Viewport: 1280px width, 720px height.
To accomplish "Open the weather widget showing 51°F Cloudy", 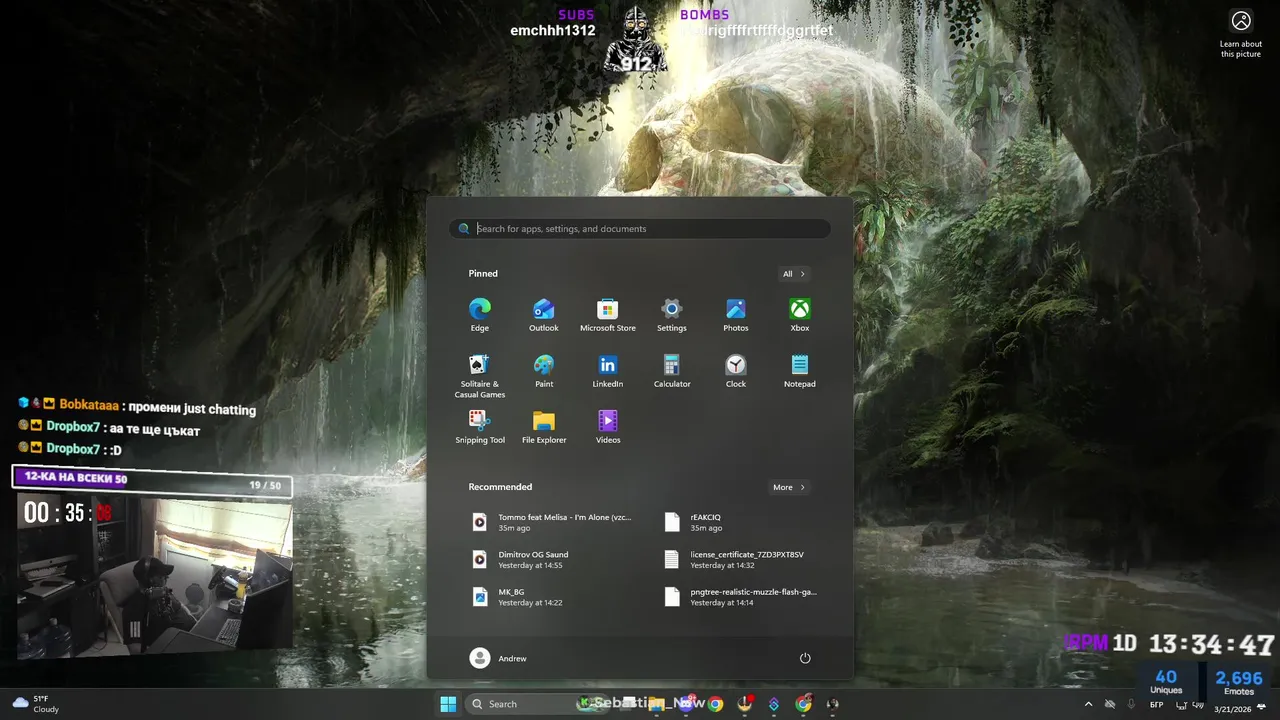I will [x=36, y=704].
